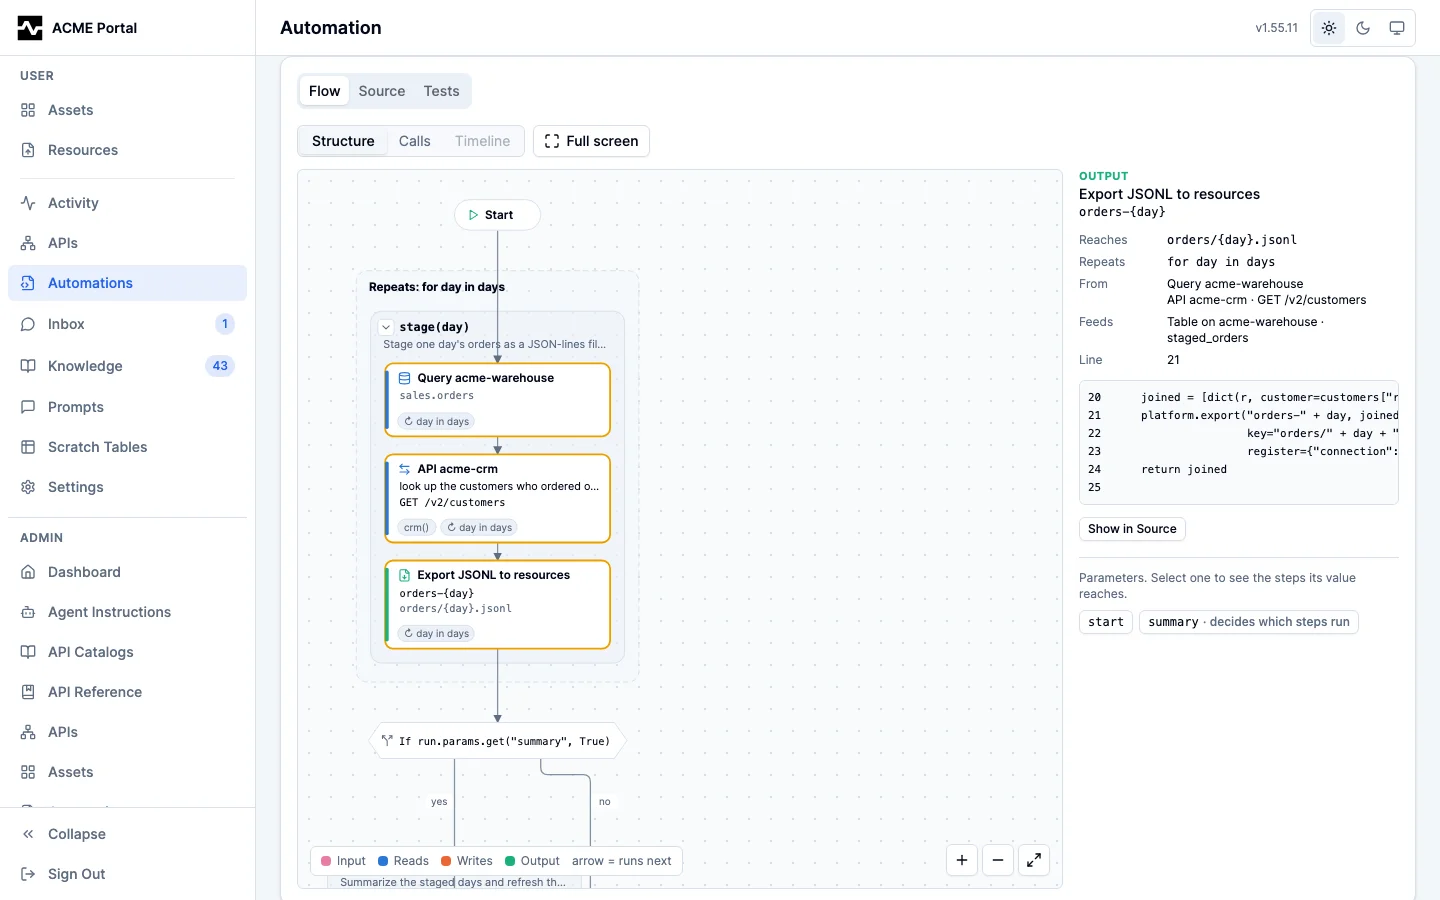This screenshot has height=900, width=1440.
Task: Click the If run.params.get summary condition node
Action: point(498,741)
